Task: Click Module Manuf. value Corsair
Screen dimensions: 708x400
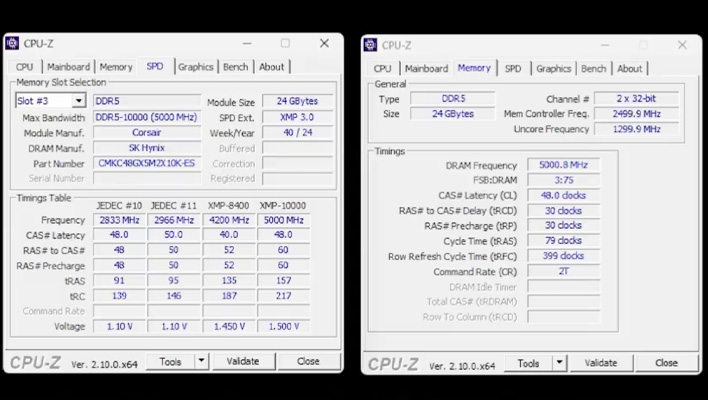Action: (147, 132)
